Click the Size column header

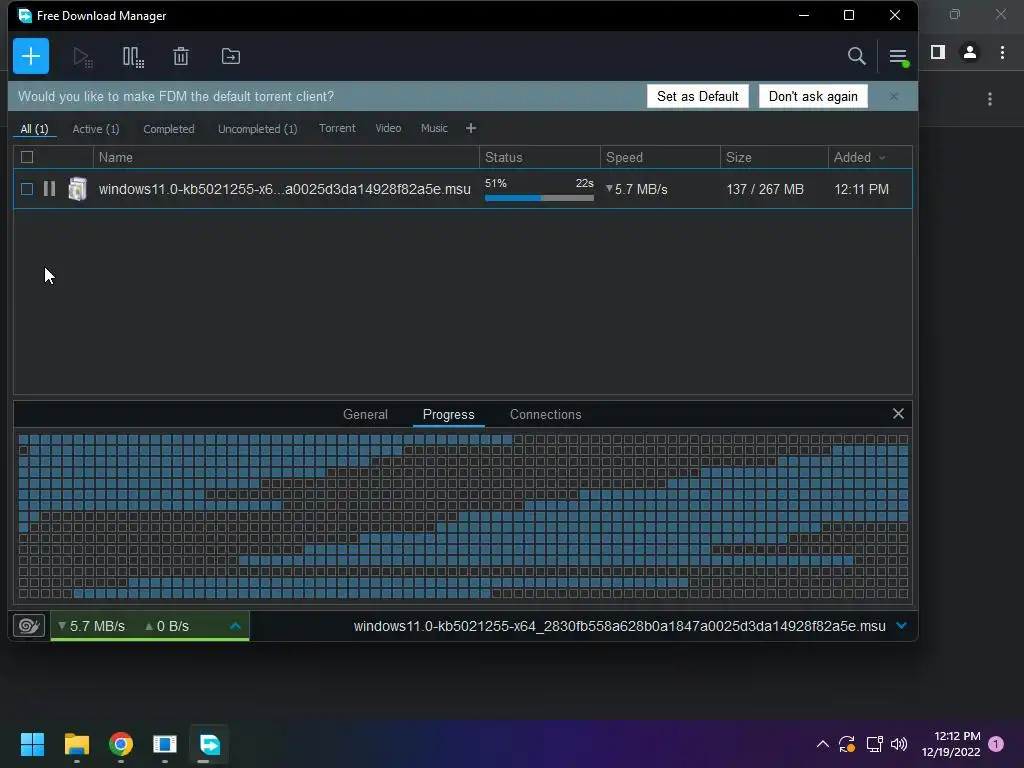click(x=774, y=157)
